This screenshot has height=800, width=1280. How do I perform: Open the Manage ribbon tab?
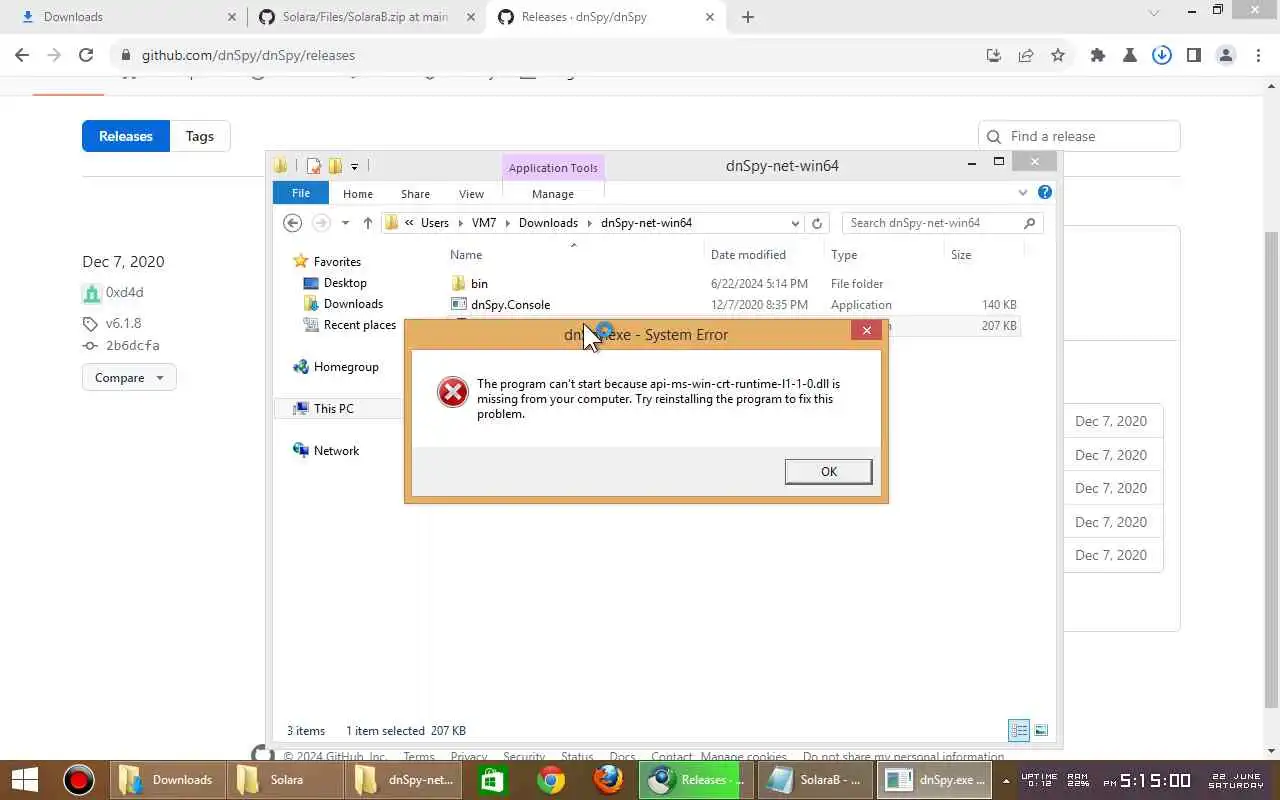pyautogui.click(x=553, y=194)
